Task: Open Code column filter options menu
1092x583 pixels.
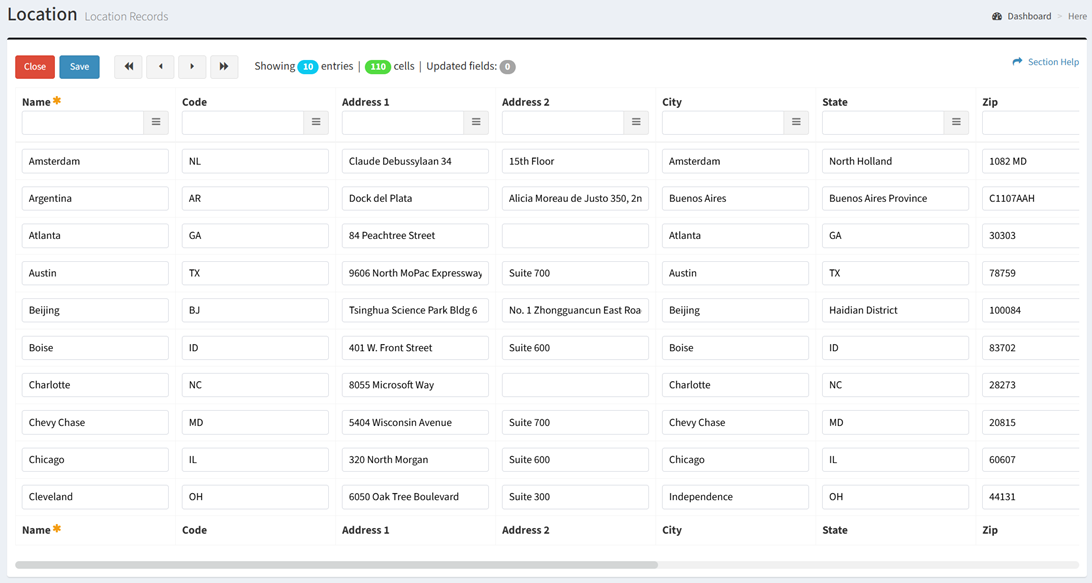Action: [x=316, y=122]
